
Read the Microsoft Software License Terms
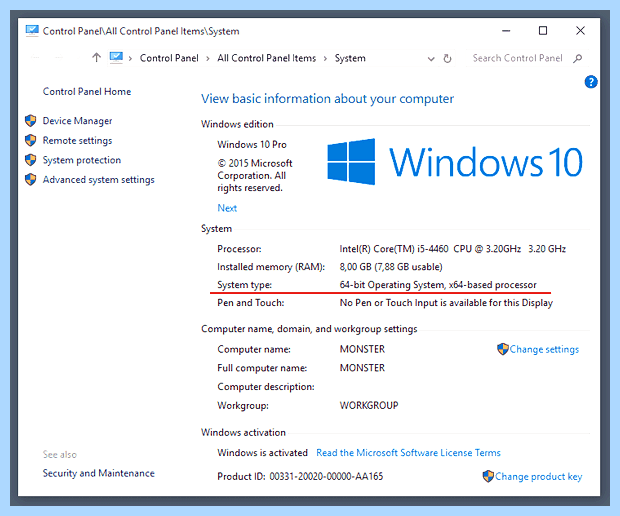408,452
